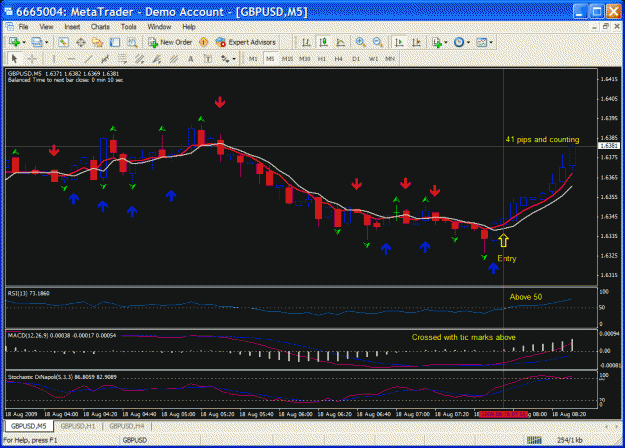This screenshot has width=625, height=448.
Task: Expand the Profiles dropdown arrow
Action: tap(47, 42)
